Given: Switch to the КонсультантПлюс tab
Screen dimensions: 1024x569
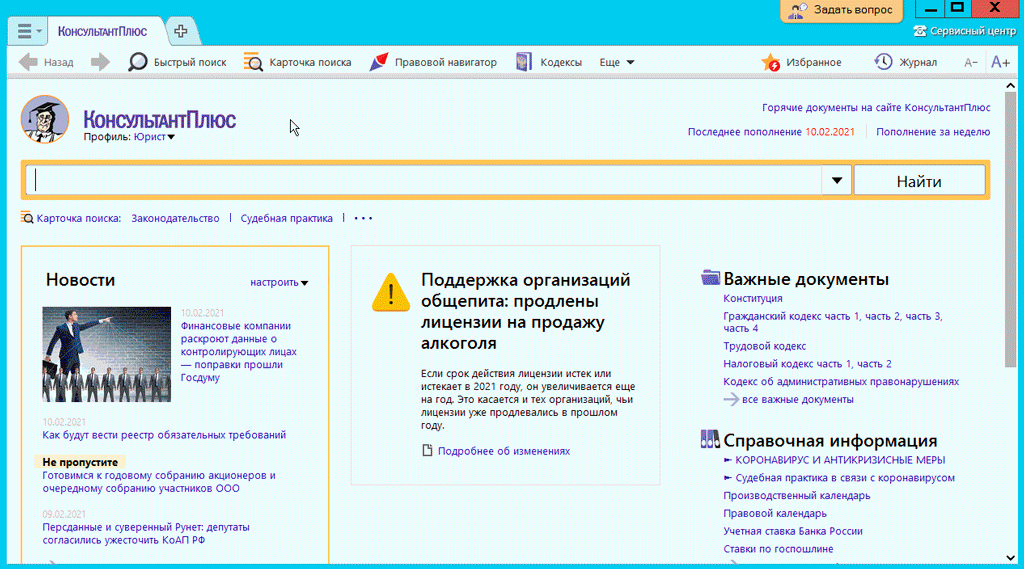Looking at the screenshot, I should click(102, 31).
